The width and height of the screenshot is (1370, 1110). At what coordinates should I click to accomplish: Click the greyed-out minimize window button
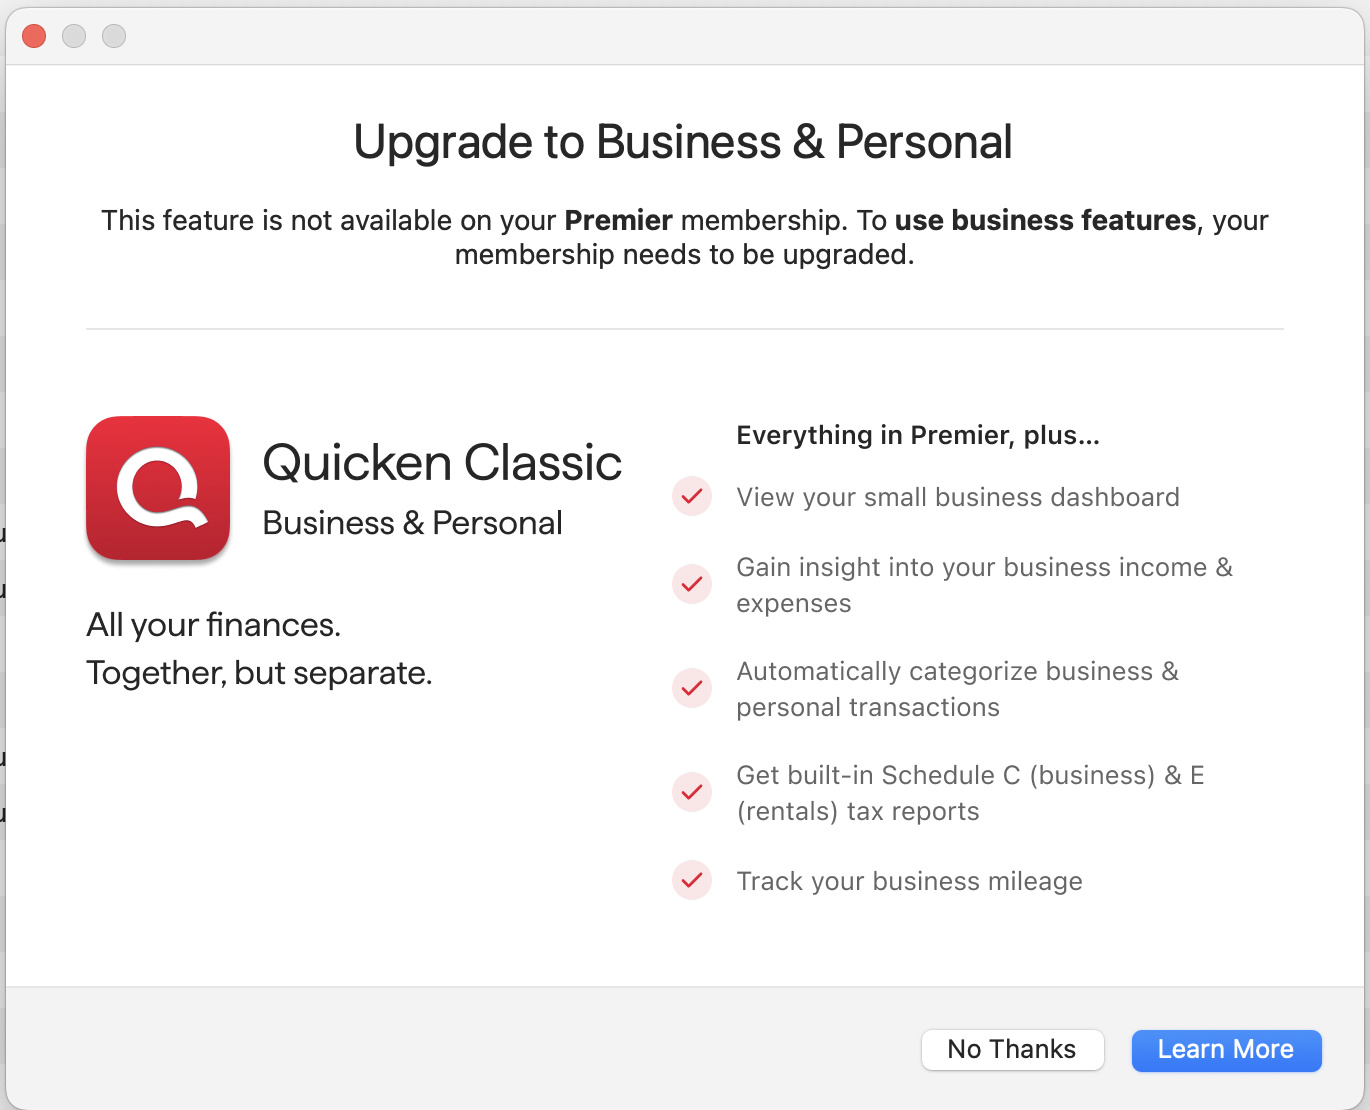point(74,36)
